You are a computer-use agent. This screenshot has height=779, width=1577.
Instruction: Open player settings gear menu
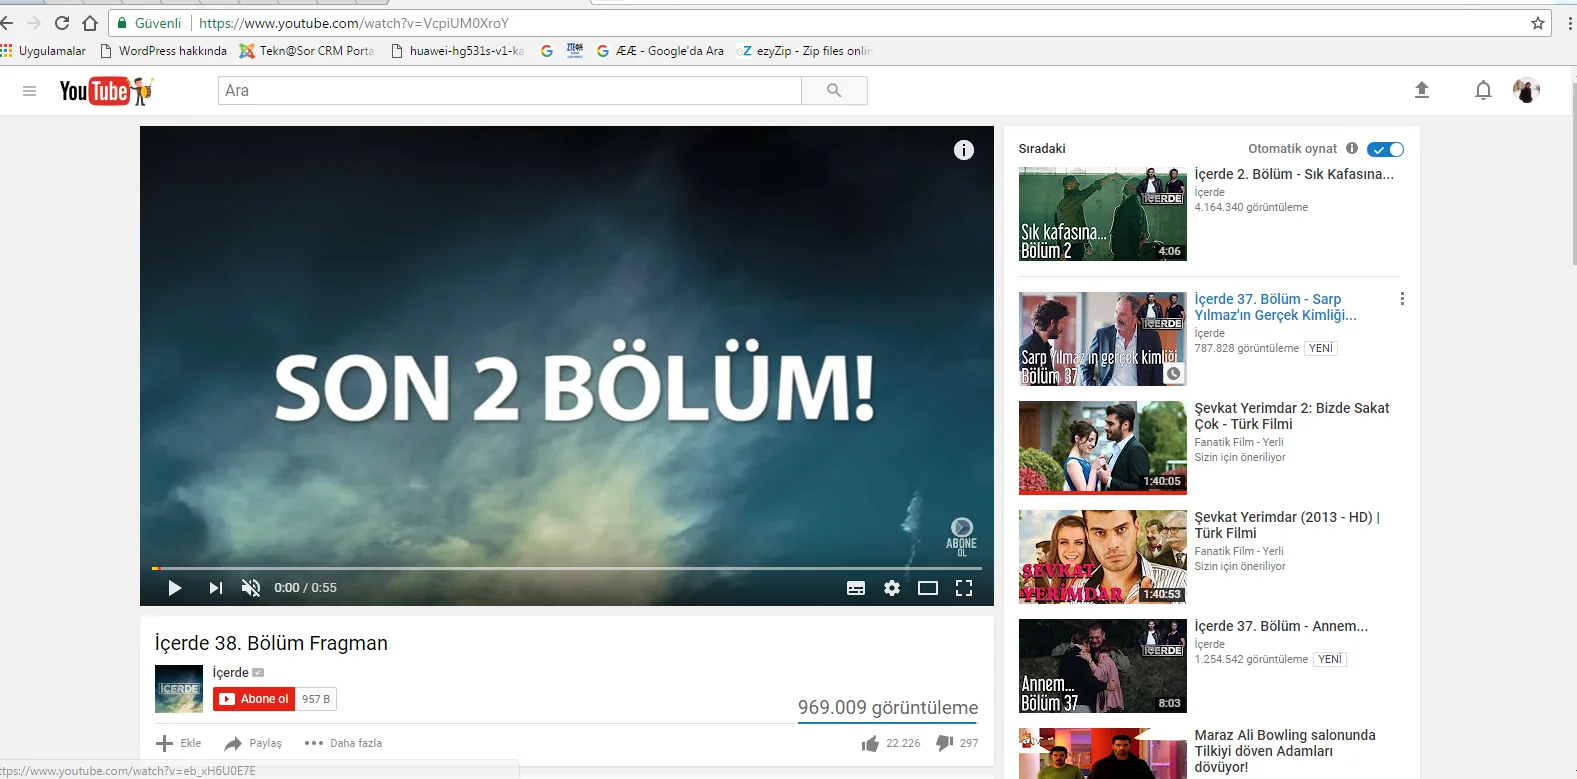coord(892,588)
